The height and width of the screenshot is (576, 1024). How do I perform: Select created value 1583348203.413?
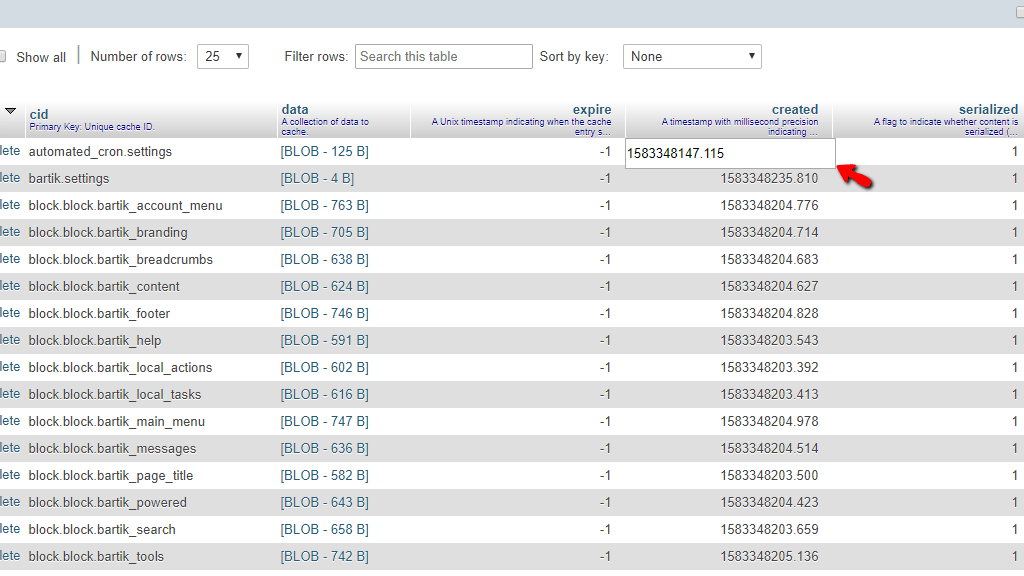pos(769,394)
